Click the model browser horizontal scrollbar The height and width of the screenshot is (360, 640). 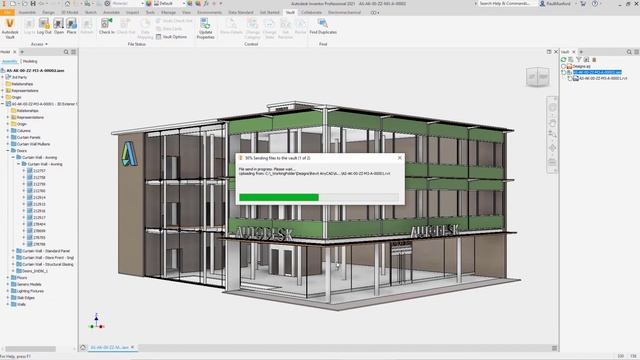[30, 349]
